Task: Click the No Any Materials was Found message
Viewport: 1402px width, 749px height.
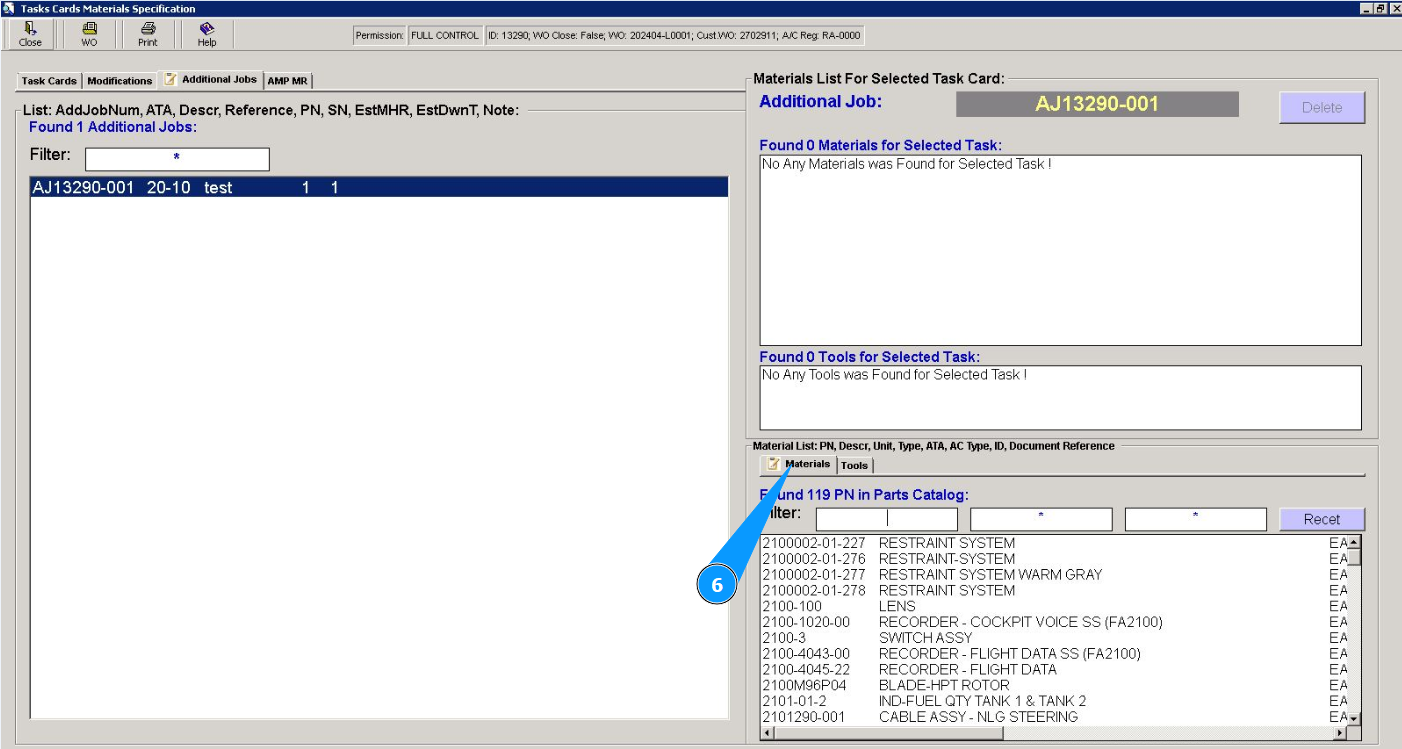Action: pyautogui.click(x=907, y=164)
